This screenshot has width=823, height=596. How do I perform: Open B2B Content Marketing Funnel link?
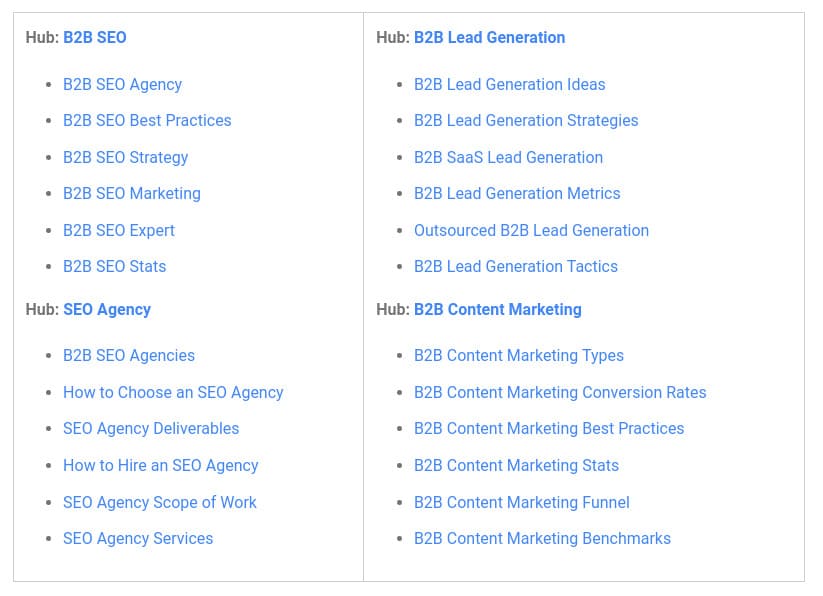click(x=522, y=502)
